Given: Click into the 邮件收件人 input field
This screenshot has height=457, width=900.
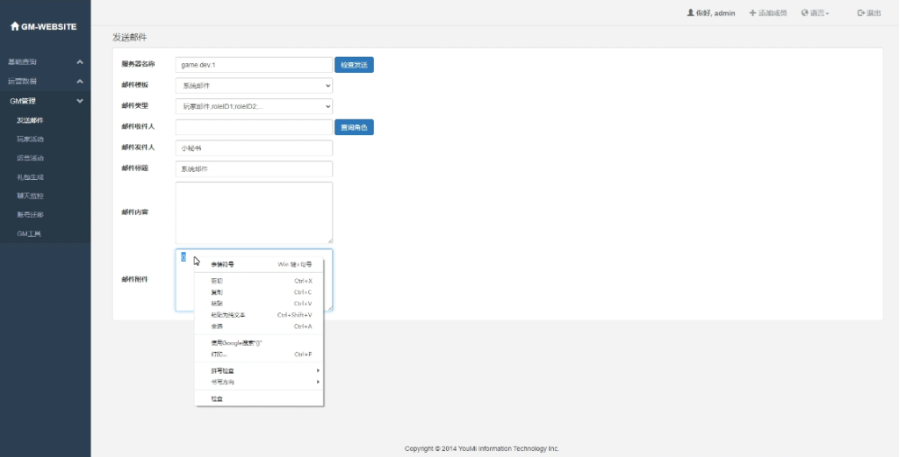Looking at the screenshot, I should 254,127.
